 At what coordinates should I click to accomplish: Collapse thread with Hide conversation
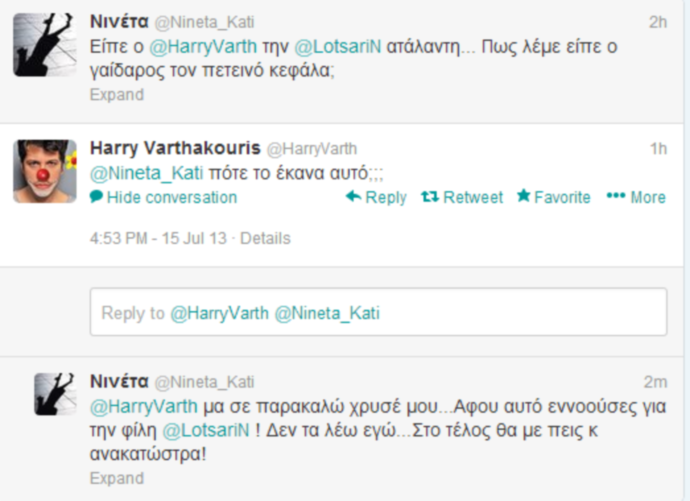pyautogui.click(x=171, y=197)
